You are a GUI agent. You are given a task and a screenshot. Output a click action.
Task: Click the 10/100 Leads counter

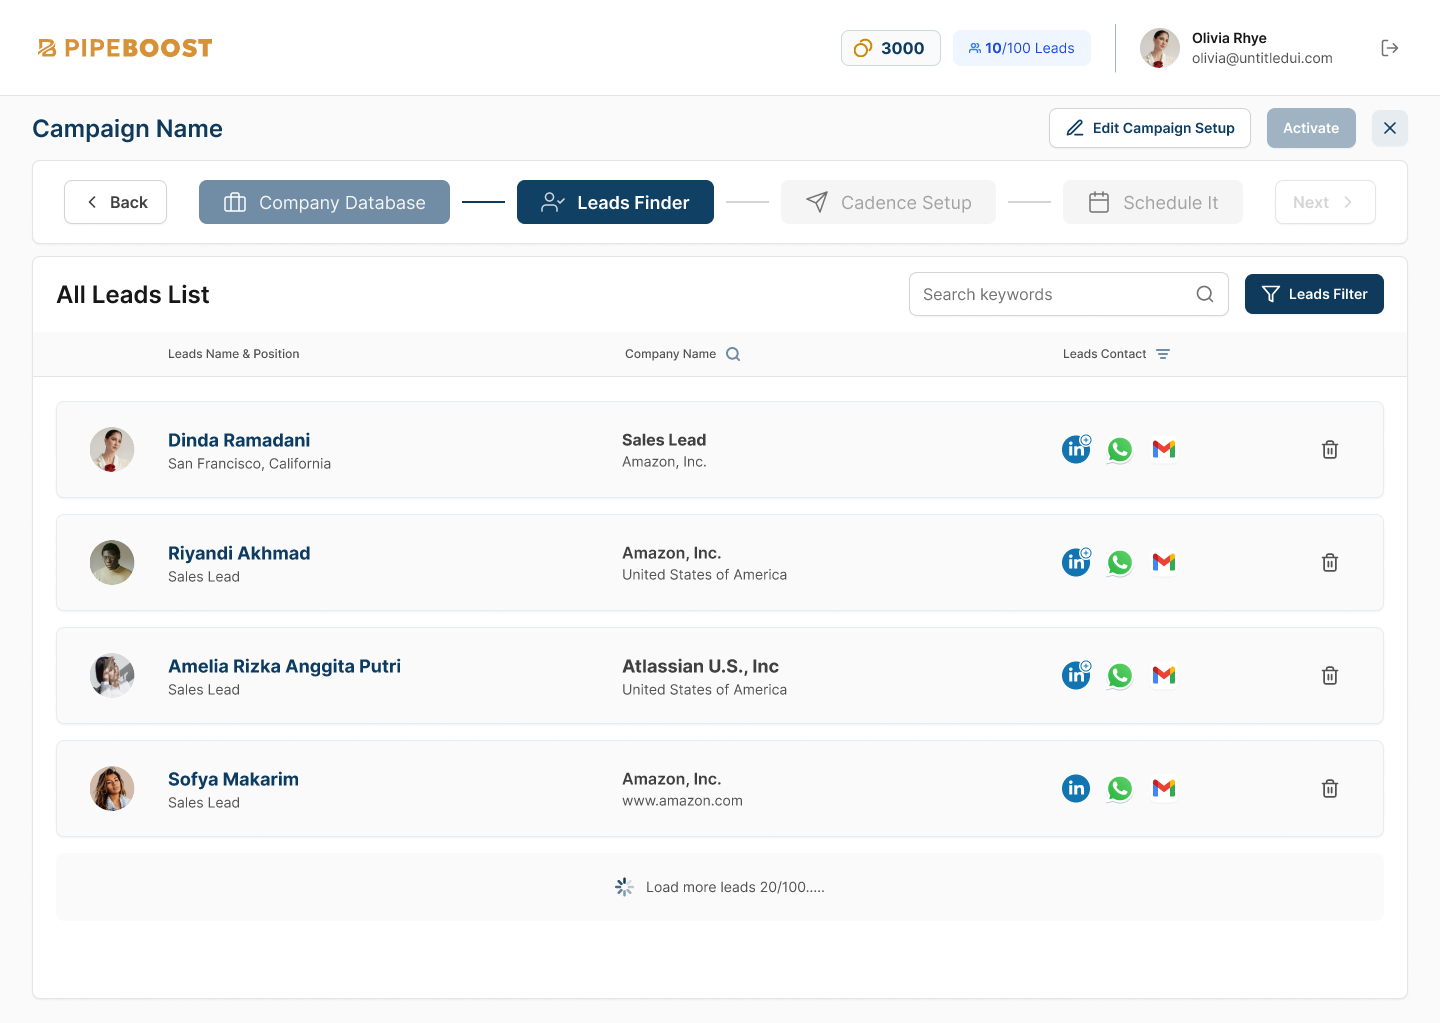[1022, 48]
